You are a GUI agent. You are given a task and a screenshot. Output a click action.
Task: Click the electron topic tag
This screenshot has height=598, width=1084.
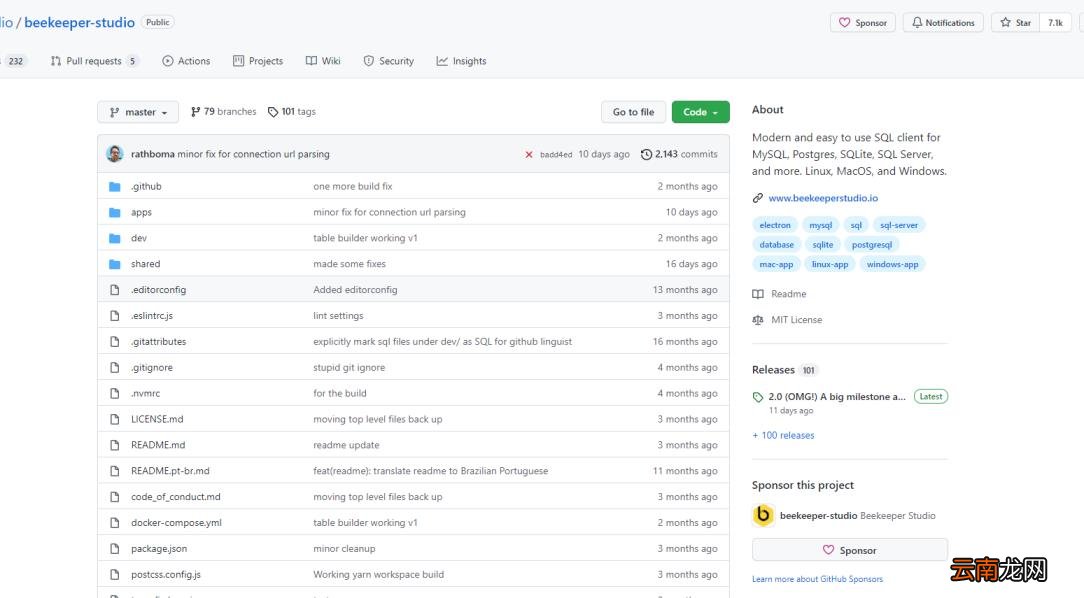pyautogui.click(x=775, y=225)
